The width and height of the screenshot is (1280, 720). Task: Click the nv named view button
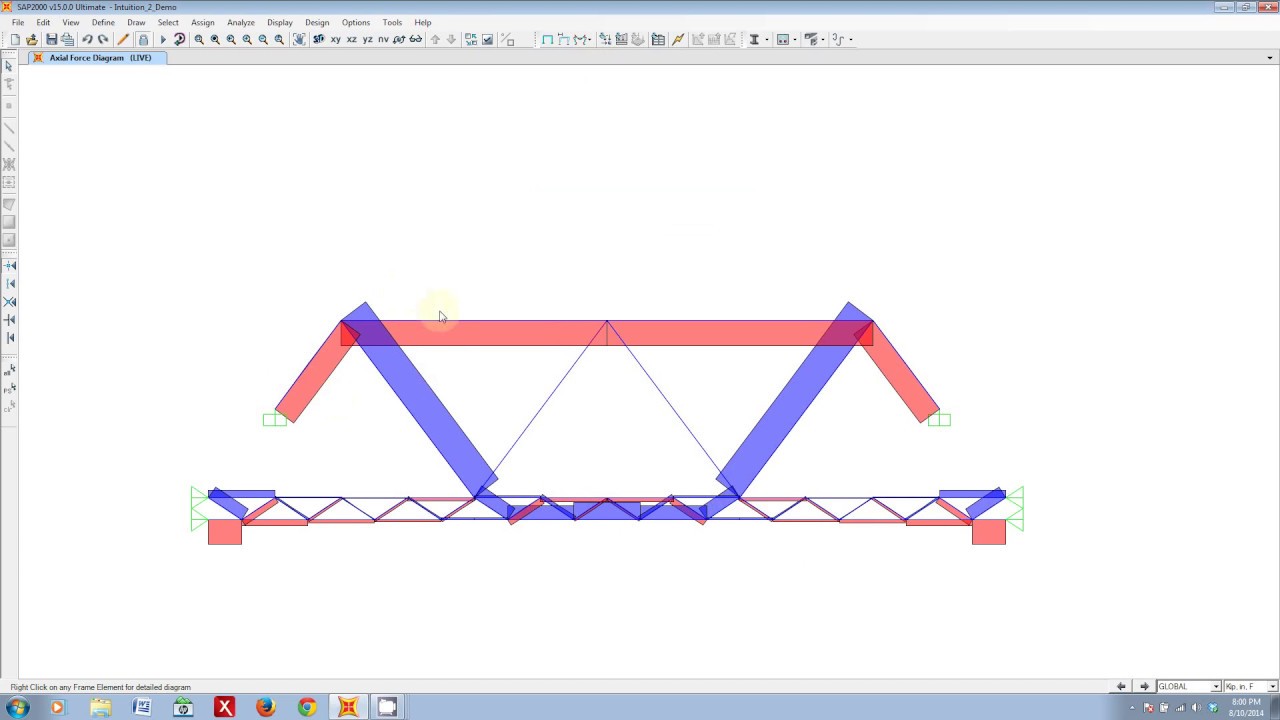point(383,40)
